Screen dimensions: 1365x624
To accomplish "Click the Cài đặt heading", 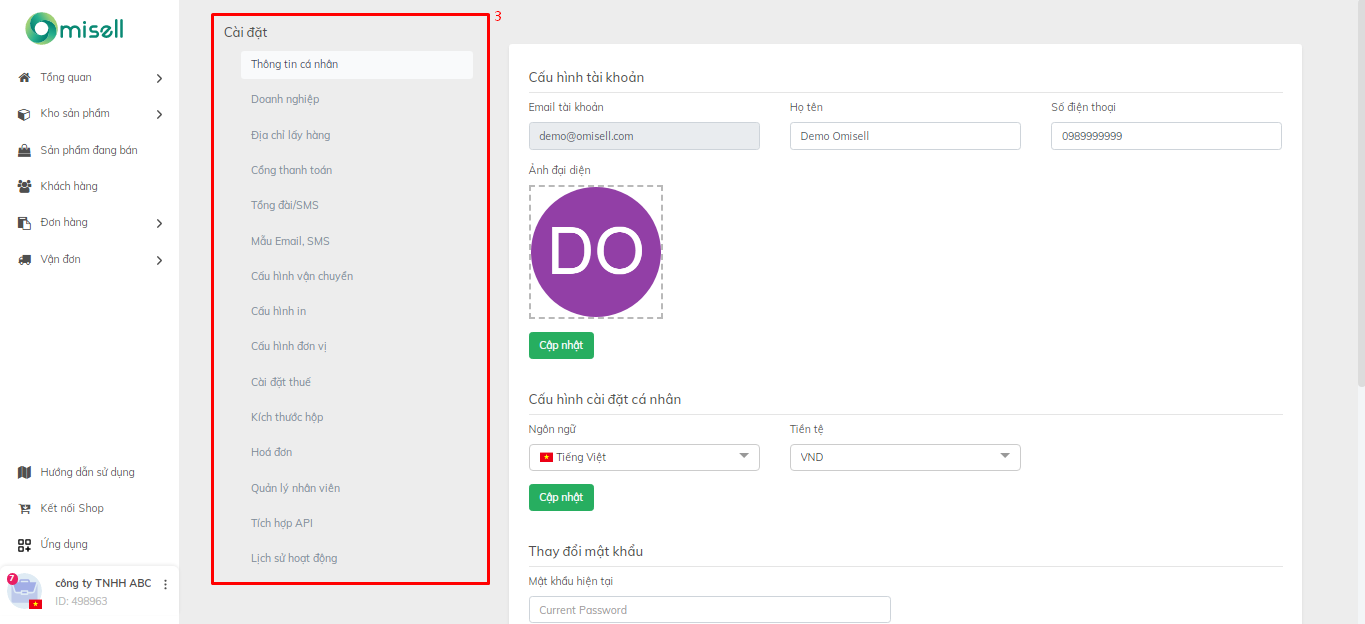I will click(246, 33).
